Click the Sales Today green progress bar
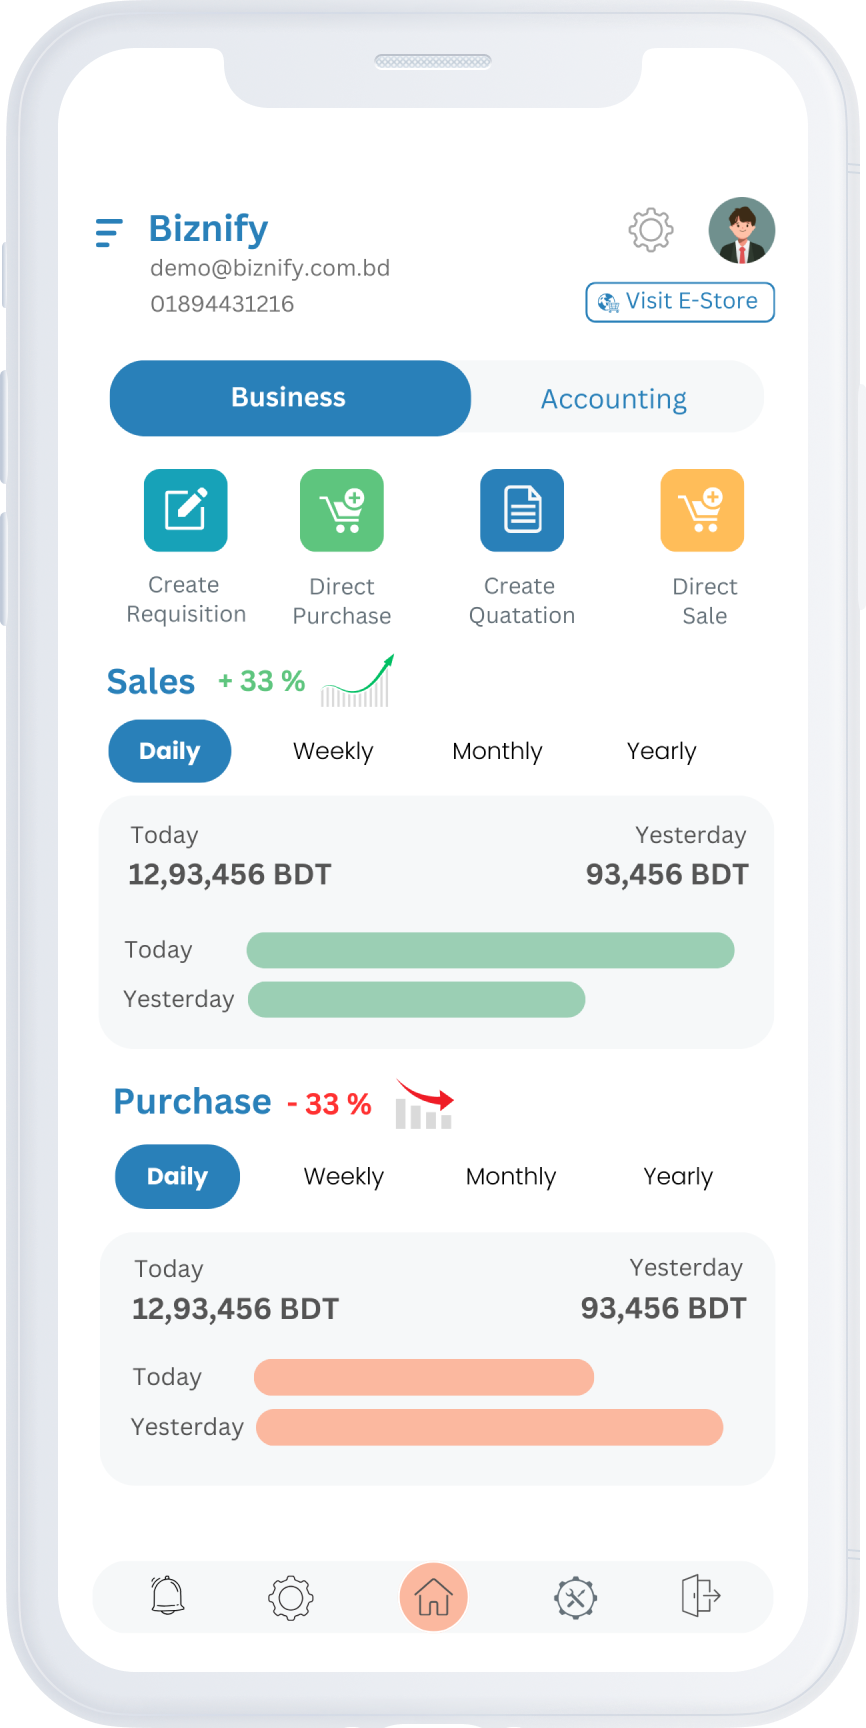This screenshot has width=866, height=1728. pos(491,950)
